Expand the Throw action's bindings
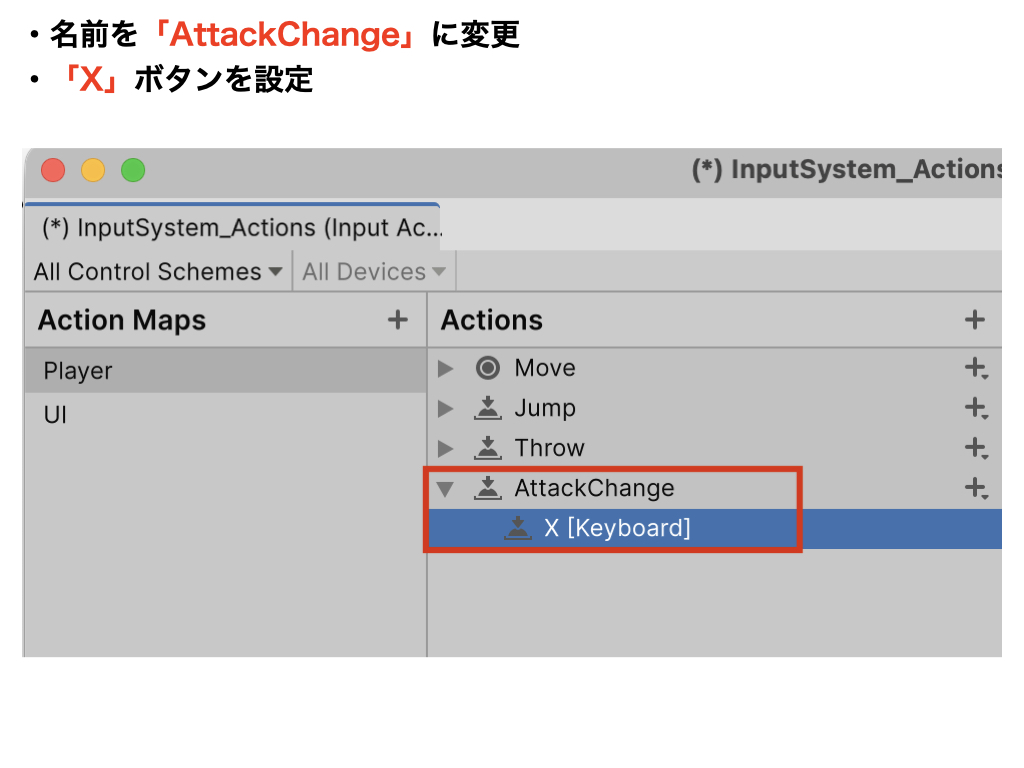 click(445, 449)
